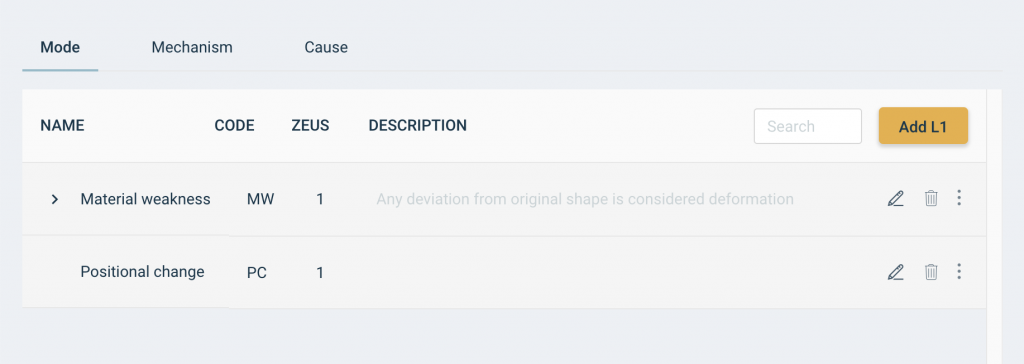The width and height of the screenshot is (1024, 364).
Task: Delete the Positional change row via trash icon
Action: [931, 272]
